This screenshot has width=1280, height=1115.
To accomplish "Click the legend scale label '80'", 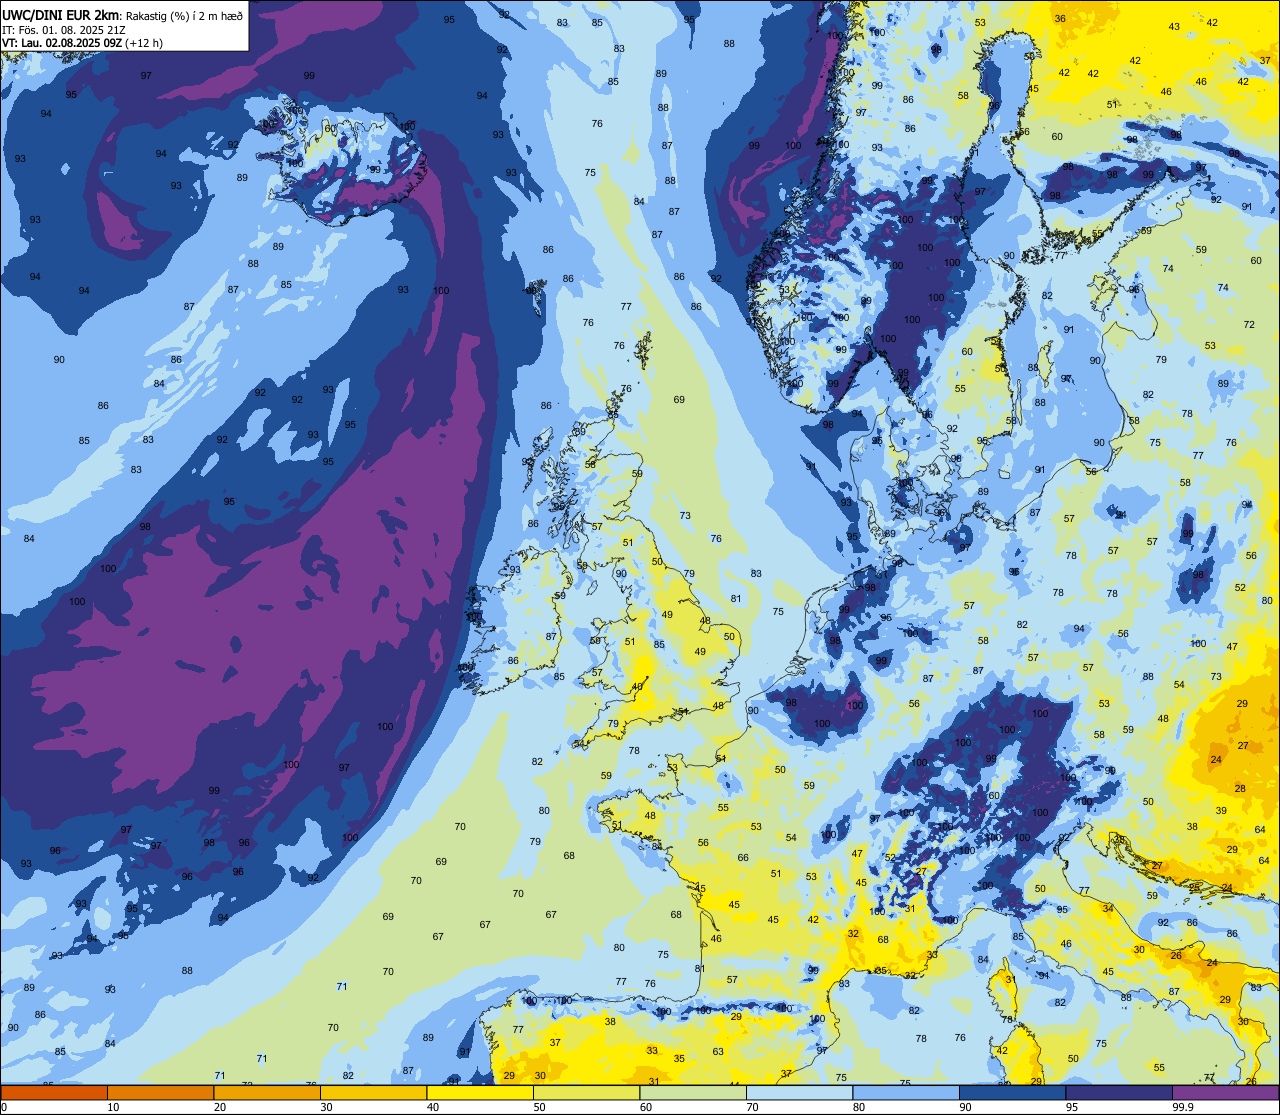I will (859, 1107).
